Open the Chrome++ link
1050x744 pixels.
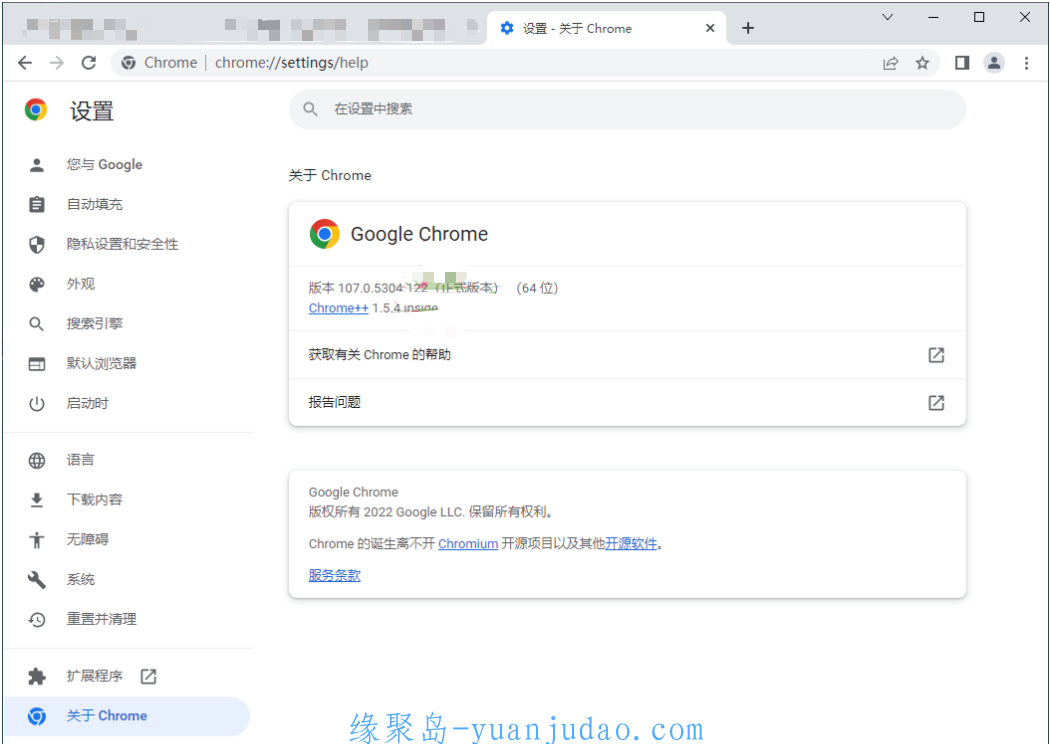[338, 308]
